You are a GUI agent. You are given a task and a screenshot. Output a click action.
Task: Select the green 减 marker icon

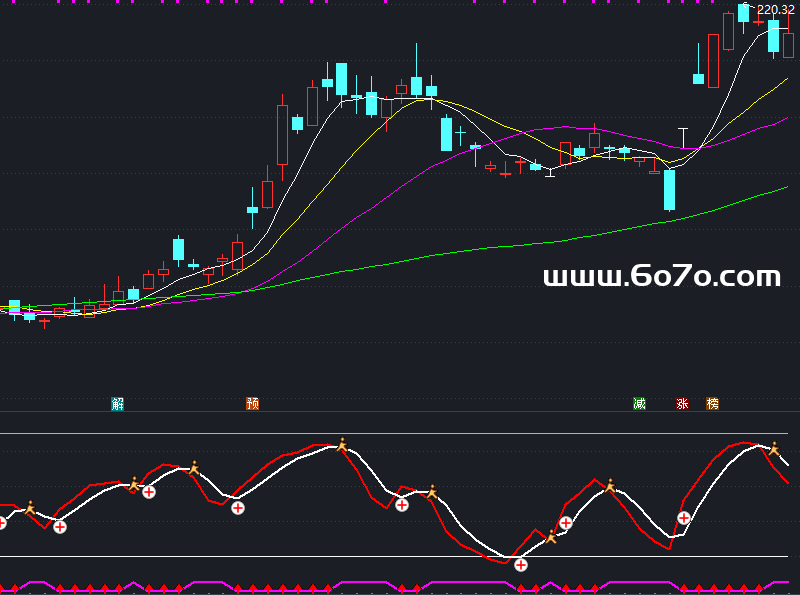[639, 404]
